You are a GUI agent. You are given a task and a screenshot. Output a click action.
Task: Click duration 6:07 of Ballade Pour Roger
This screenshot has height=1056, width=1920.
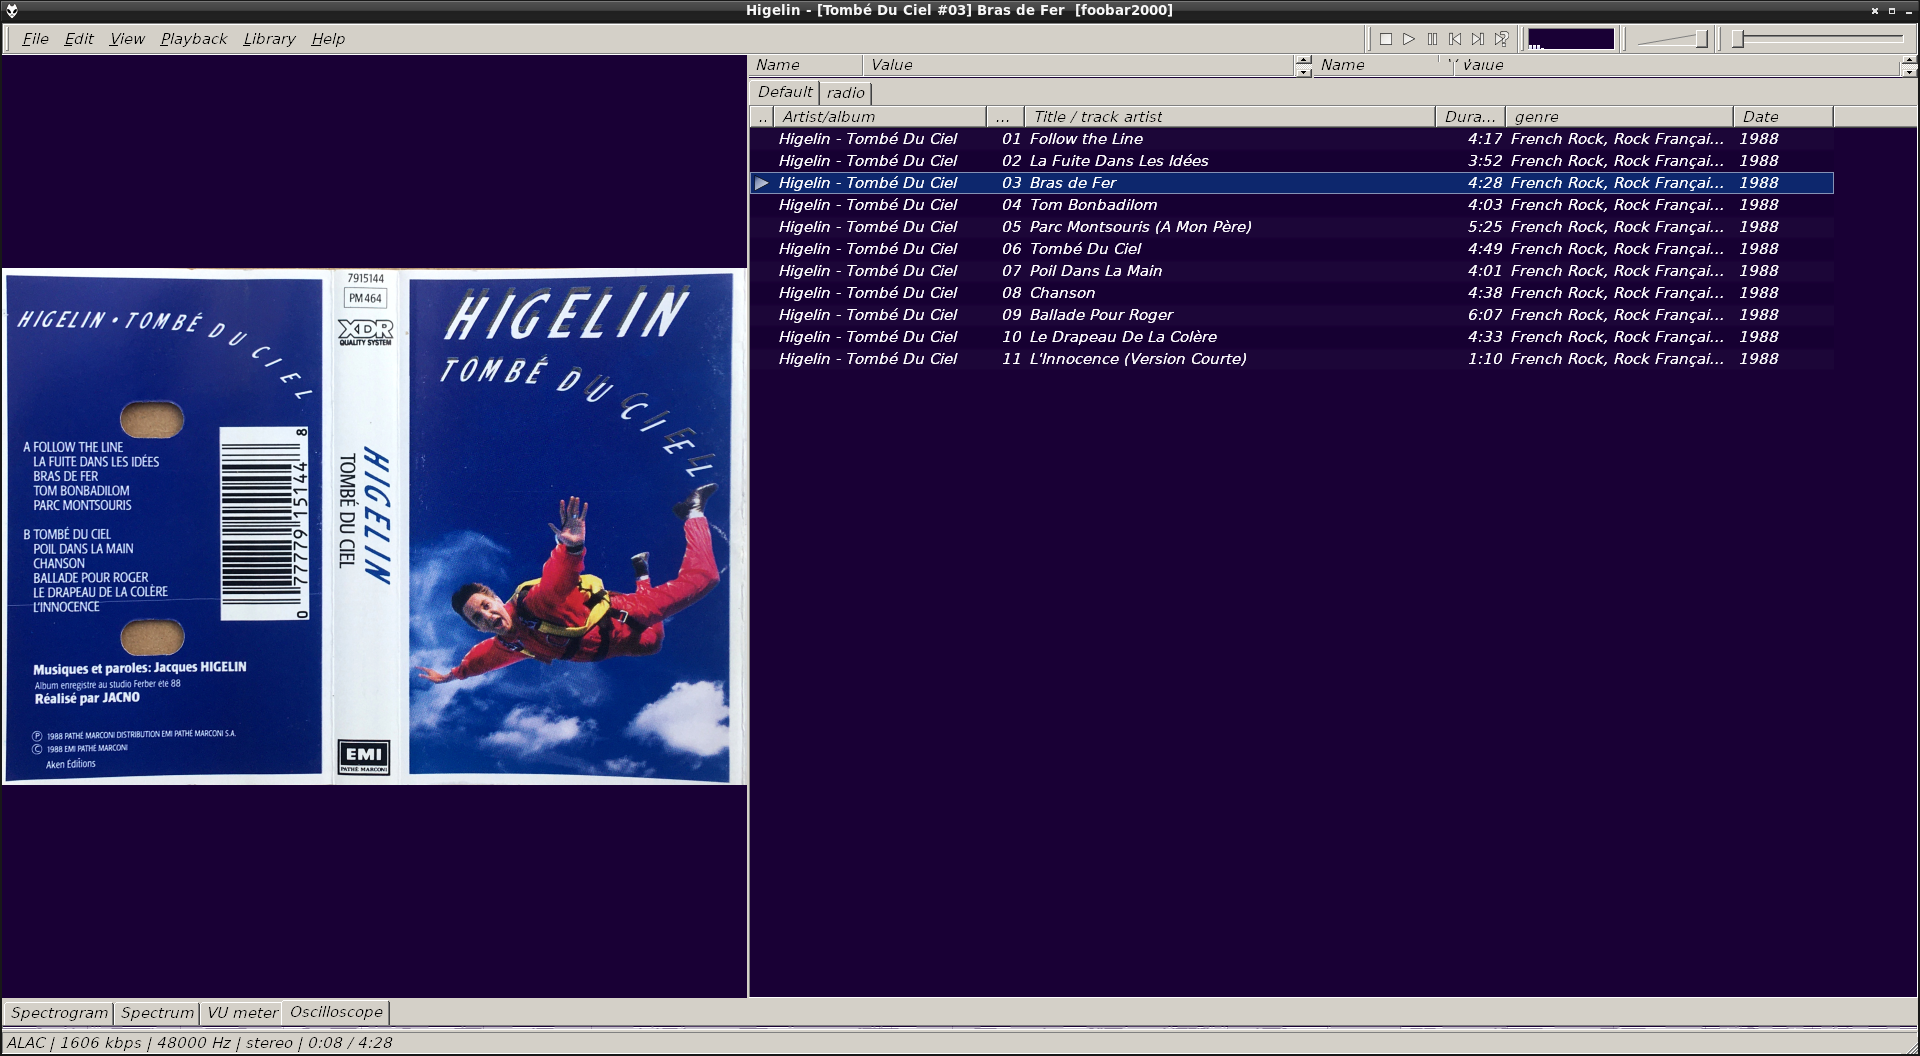tap(1485, 315)
